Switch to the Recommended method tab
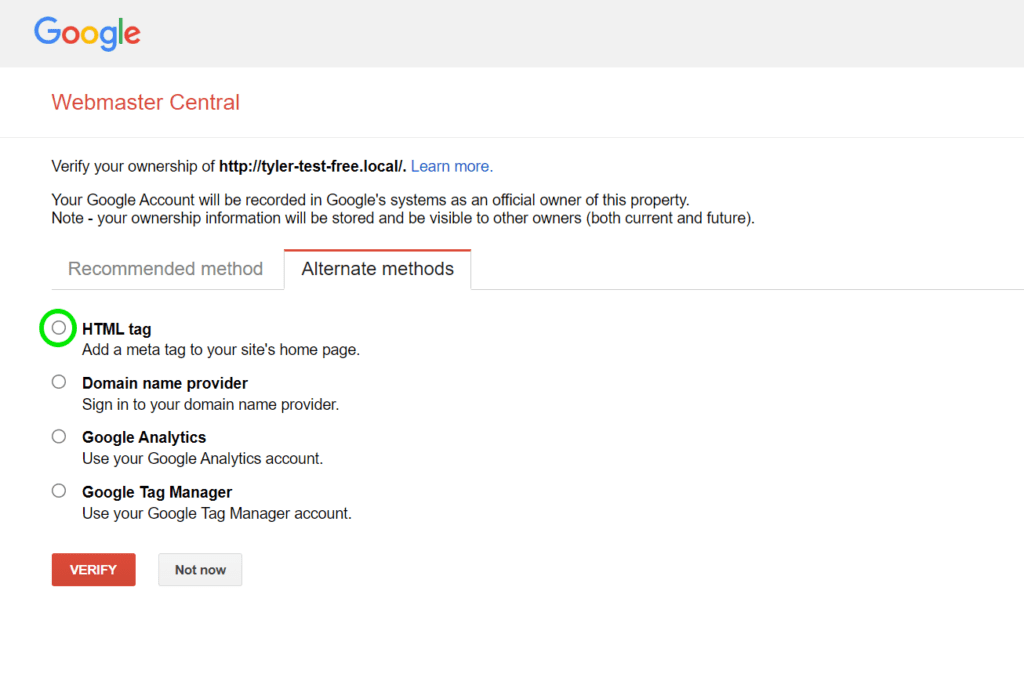Image resolution: width=1024 pixels, height=681 pixels. click(x=165, y=269)
